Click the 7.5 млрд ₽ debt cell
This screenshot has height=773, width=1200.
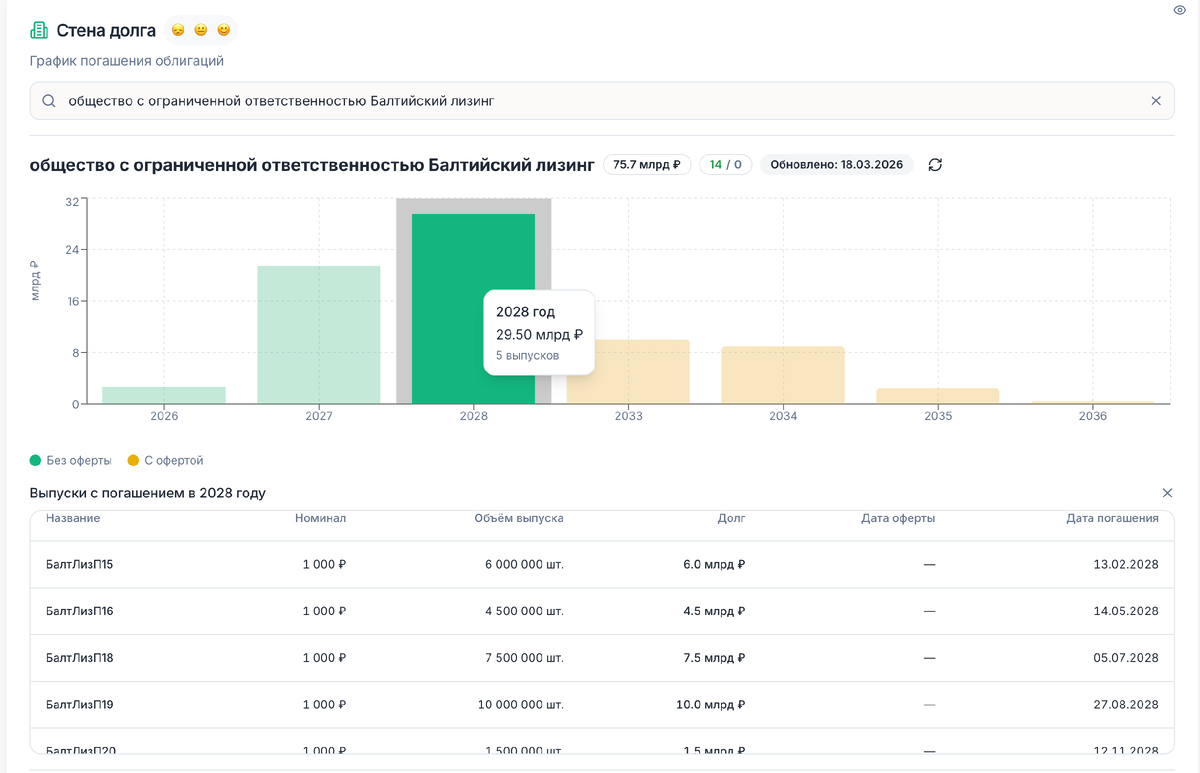coord(714,658)
